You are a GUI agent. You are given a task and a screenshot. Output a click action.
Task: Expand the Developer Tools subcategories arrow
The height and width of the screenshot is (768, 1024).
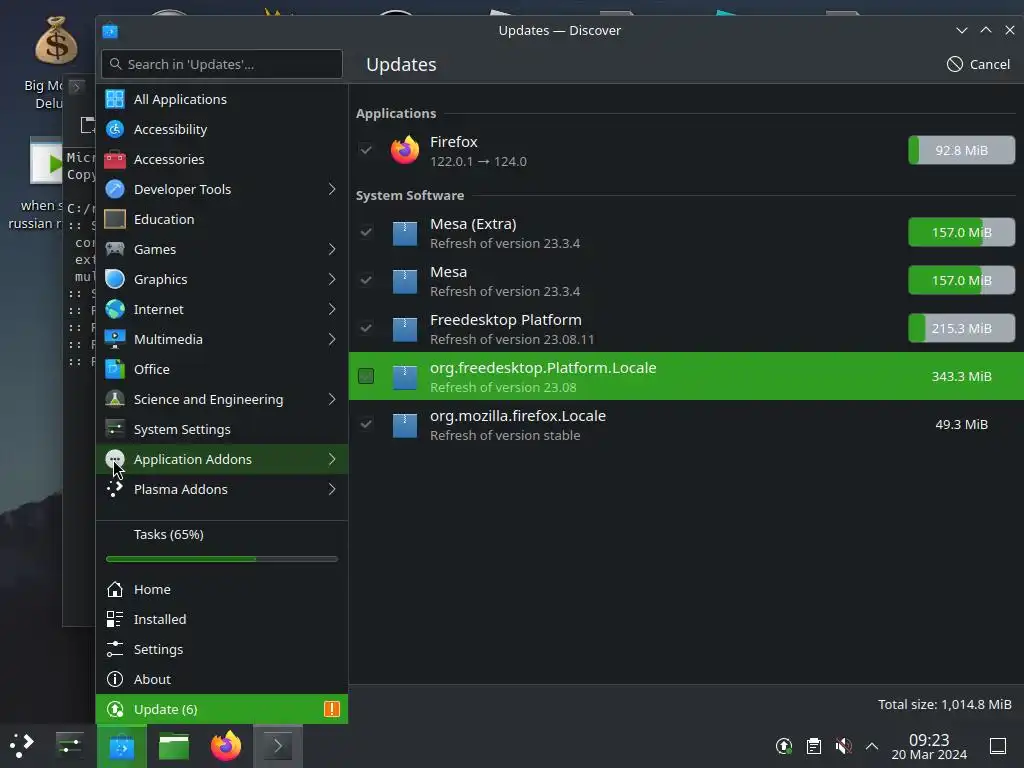click(x=332, y=189)
